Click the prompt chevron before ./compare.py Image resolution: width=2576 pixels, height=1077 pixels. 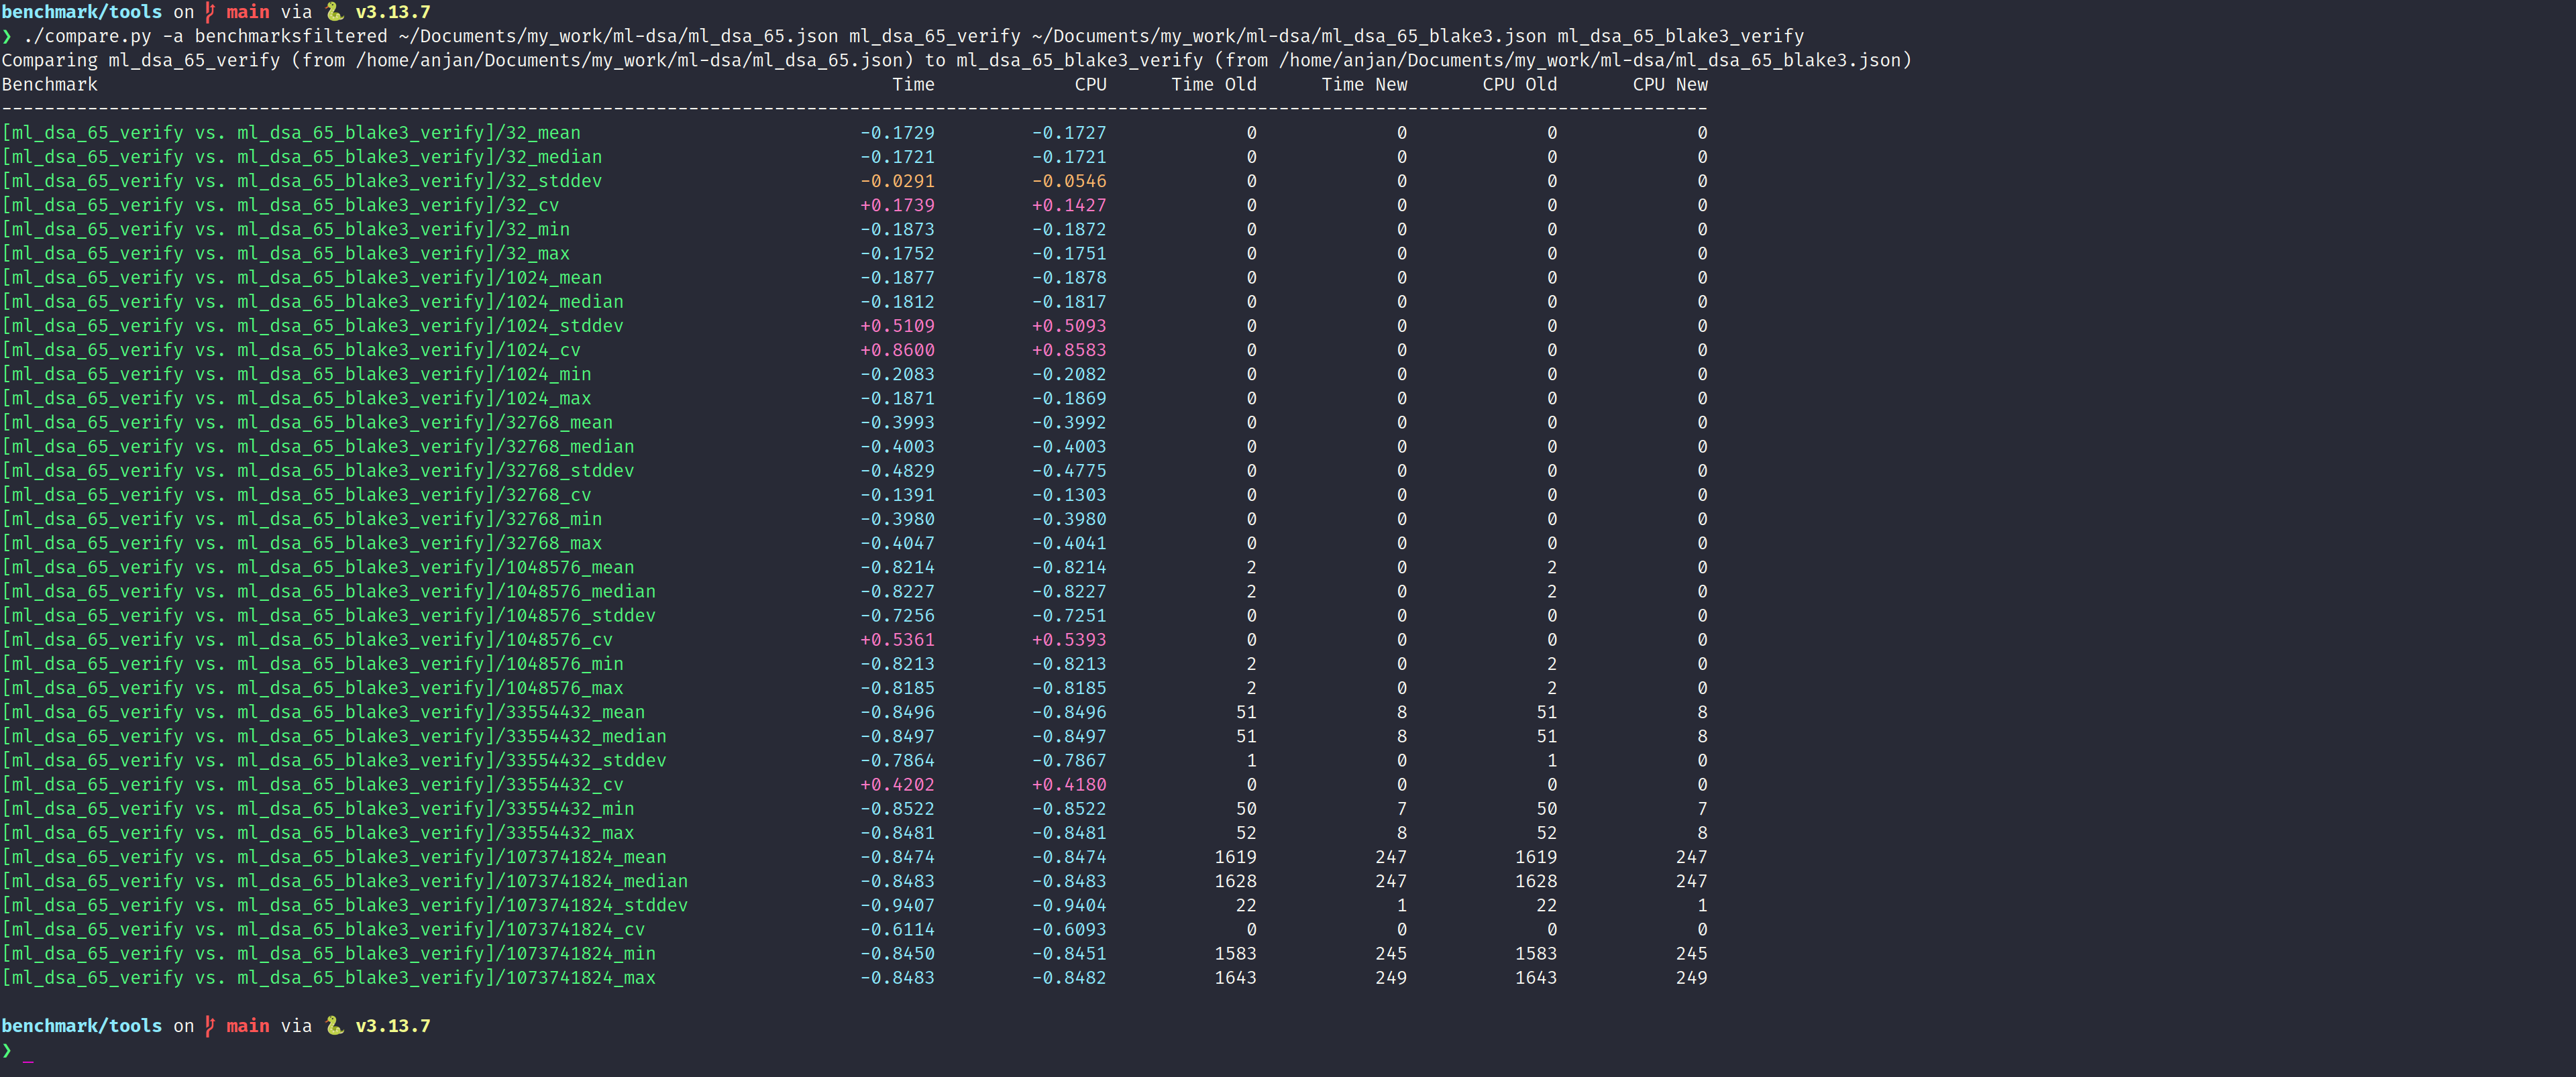click(7, 36)
